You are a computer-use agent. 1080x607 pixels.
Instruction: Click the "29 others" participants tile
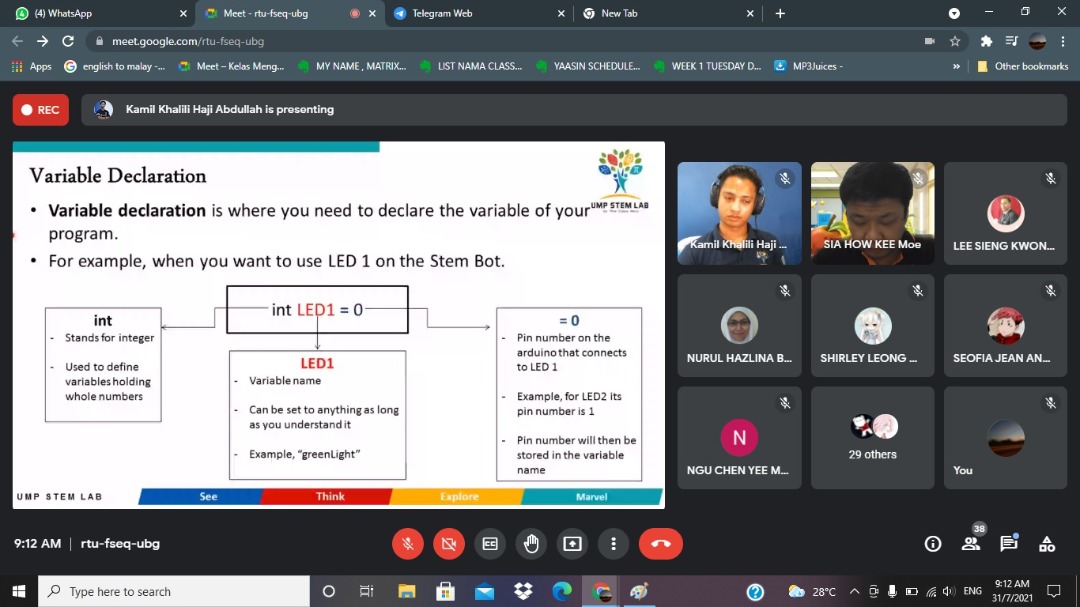click(x=872, y=438)
